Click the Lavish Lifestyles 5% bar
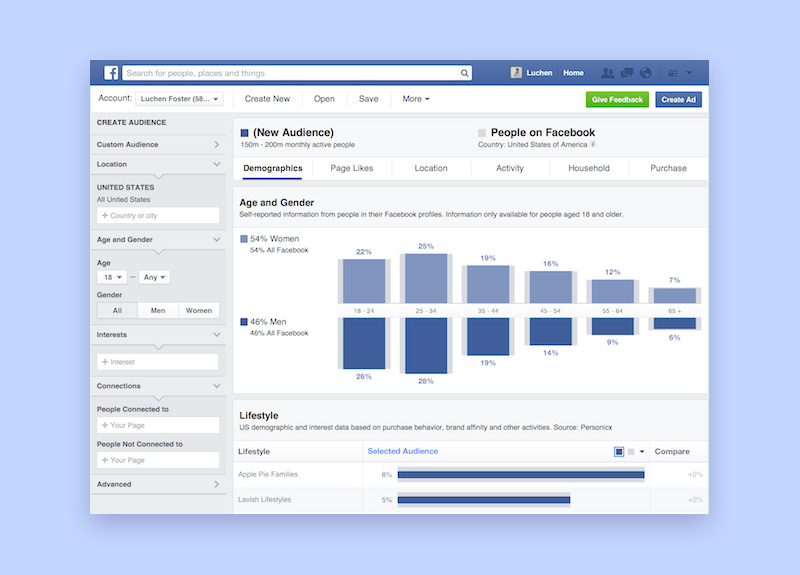The width and height of the screenshot is (800, 575). point(484,500)
